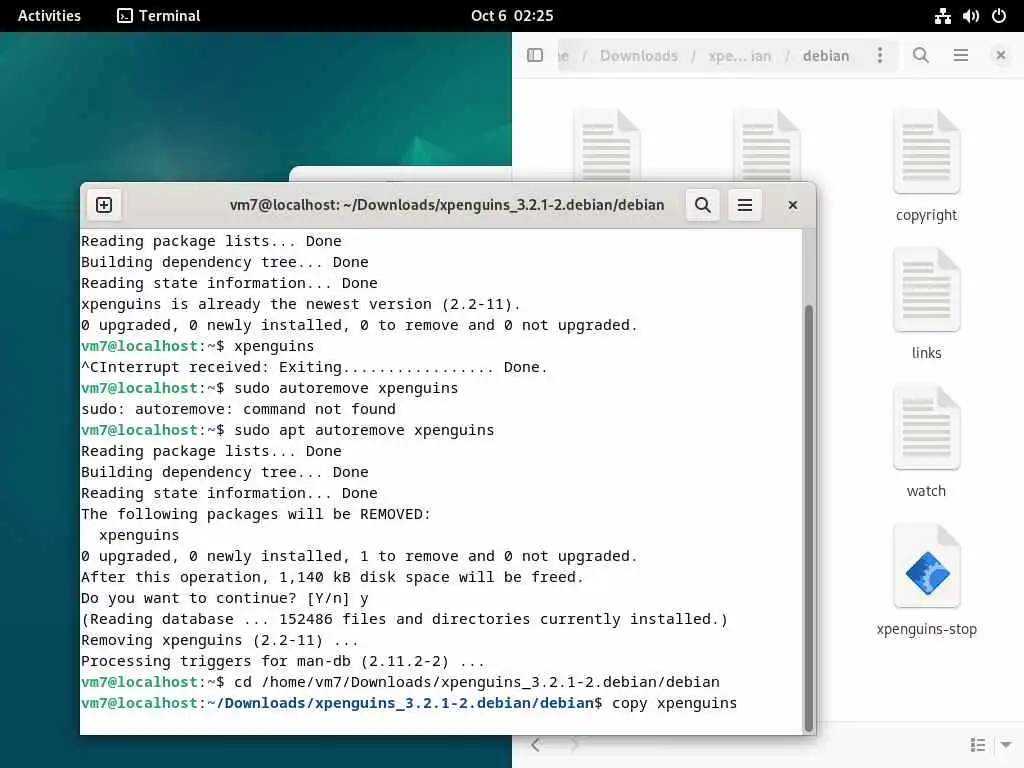The width and height of the screenshot is (1024, 768).
Task: Select the links file icon
Action: point(927,289)
